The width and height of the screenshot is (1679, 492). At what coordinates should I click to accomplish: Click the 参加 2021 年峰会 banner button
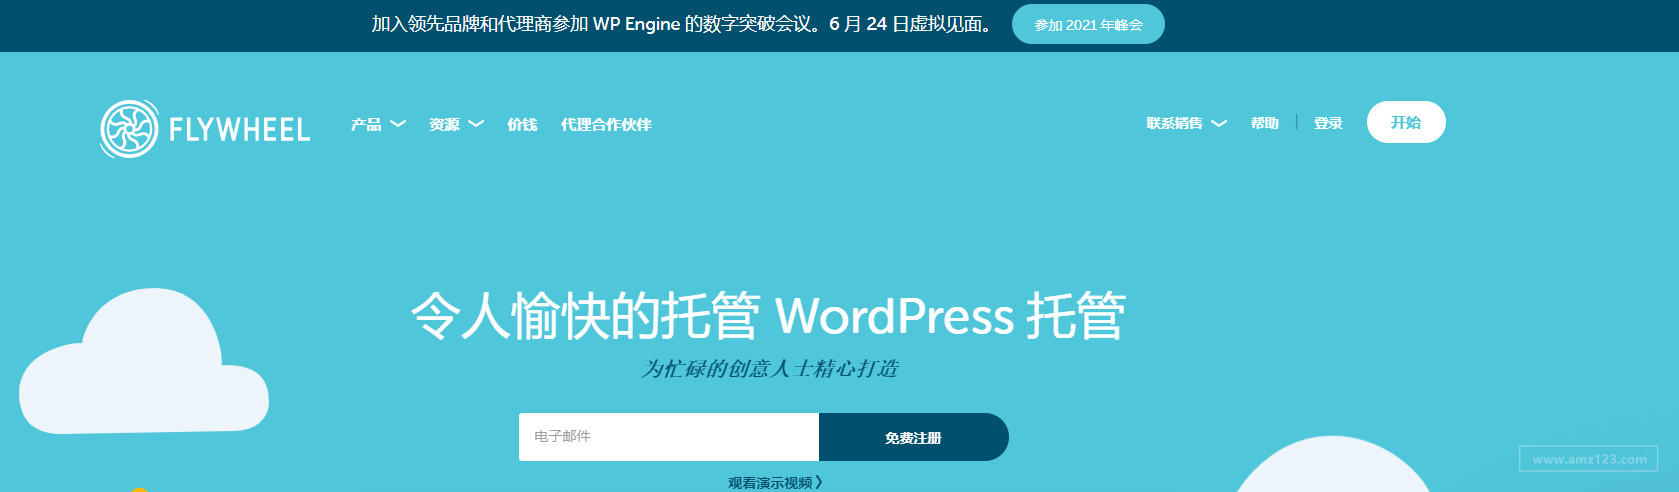[1088, 24]
